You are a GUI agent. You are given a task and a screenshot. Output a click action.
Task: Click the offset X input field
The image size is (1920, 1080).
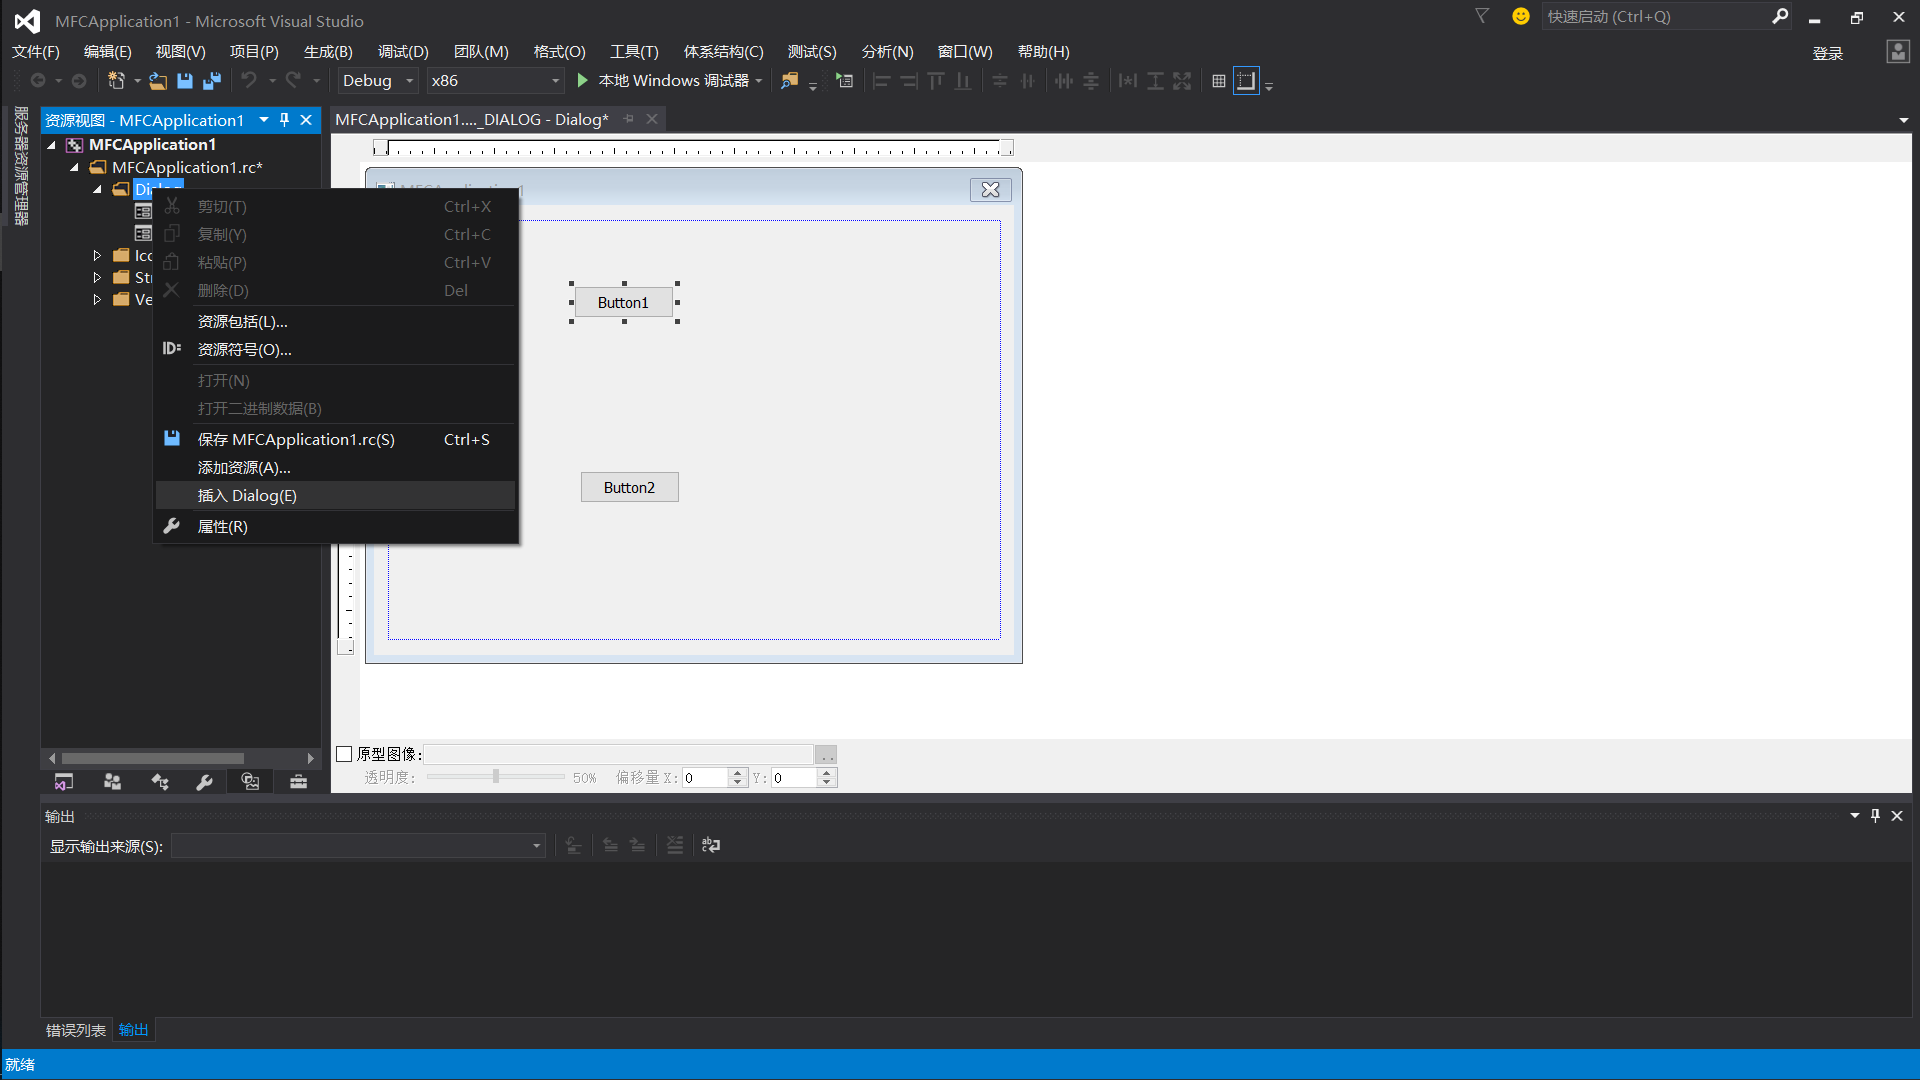click(x=705, y=778)
